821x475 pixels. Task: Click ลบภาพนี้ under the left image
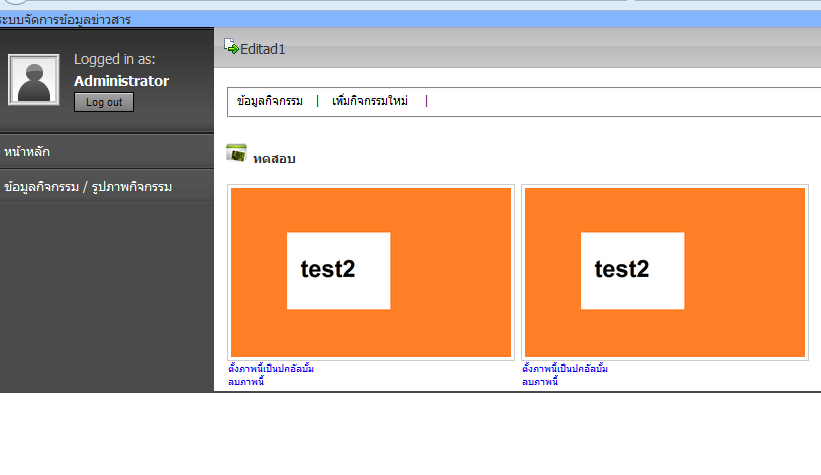click(246, 382)
